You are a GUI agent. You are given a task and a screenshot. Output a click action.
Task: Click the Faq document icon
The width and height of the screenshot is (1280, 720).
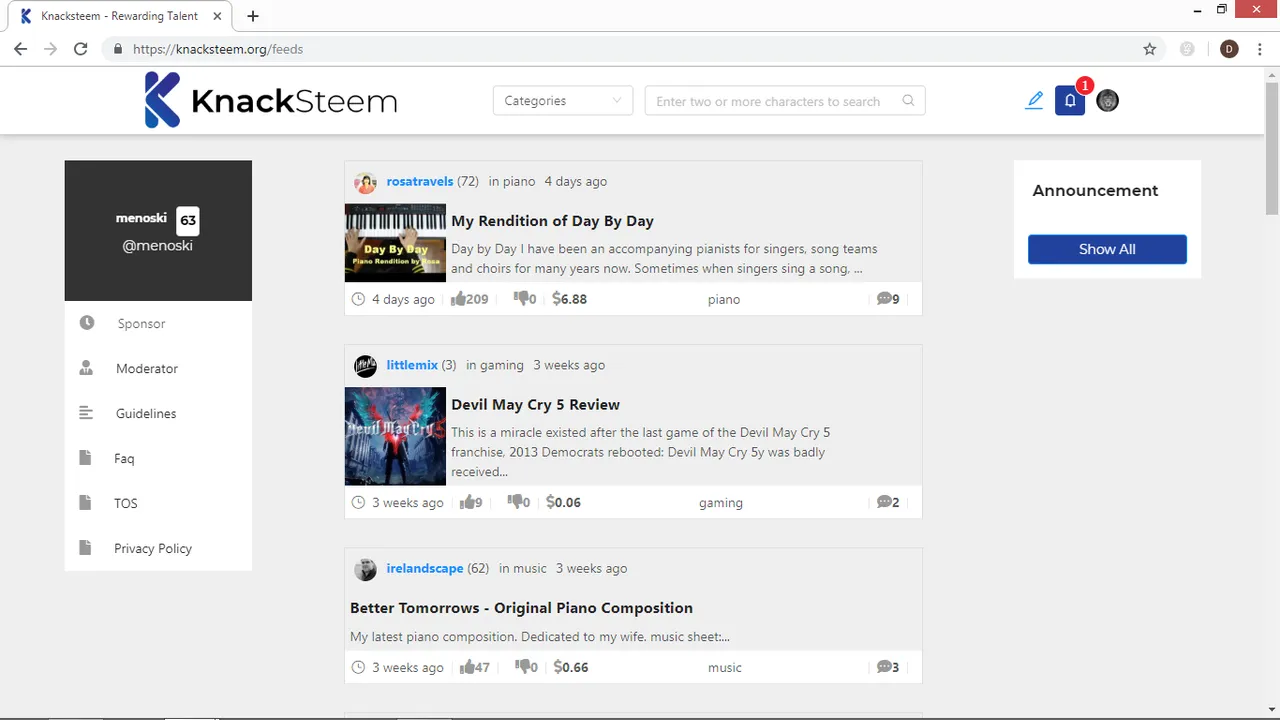85,458
